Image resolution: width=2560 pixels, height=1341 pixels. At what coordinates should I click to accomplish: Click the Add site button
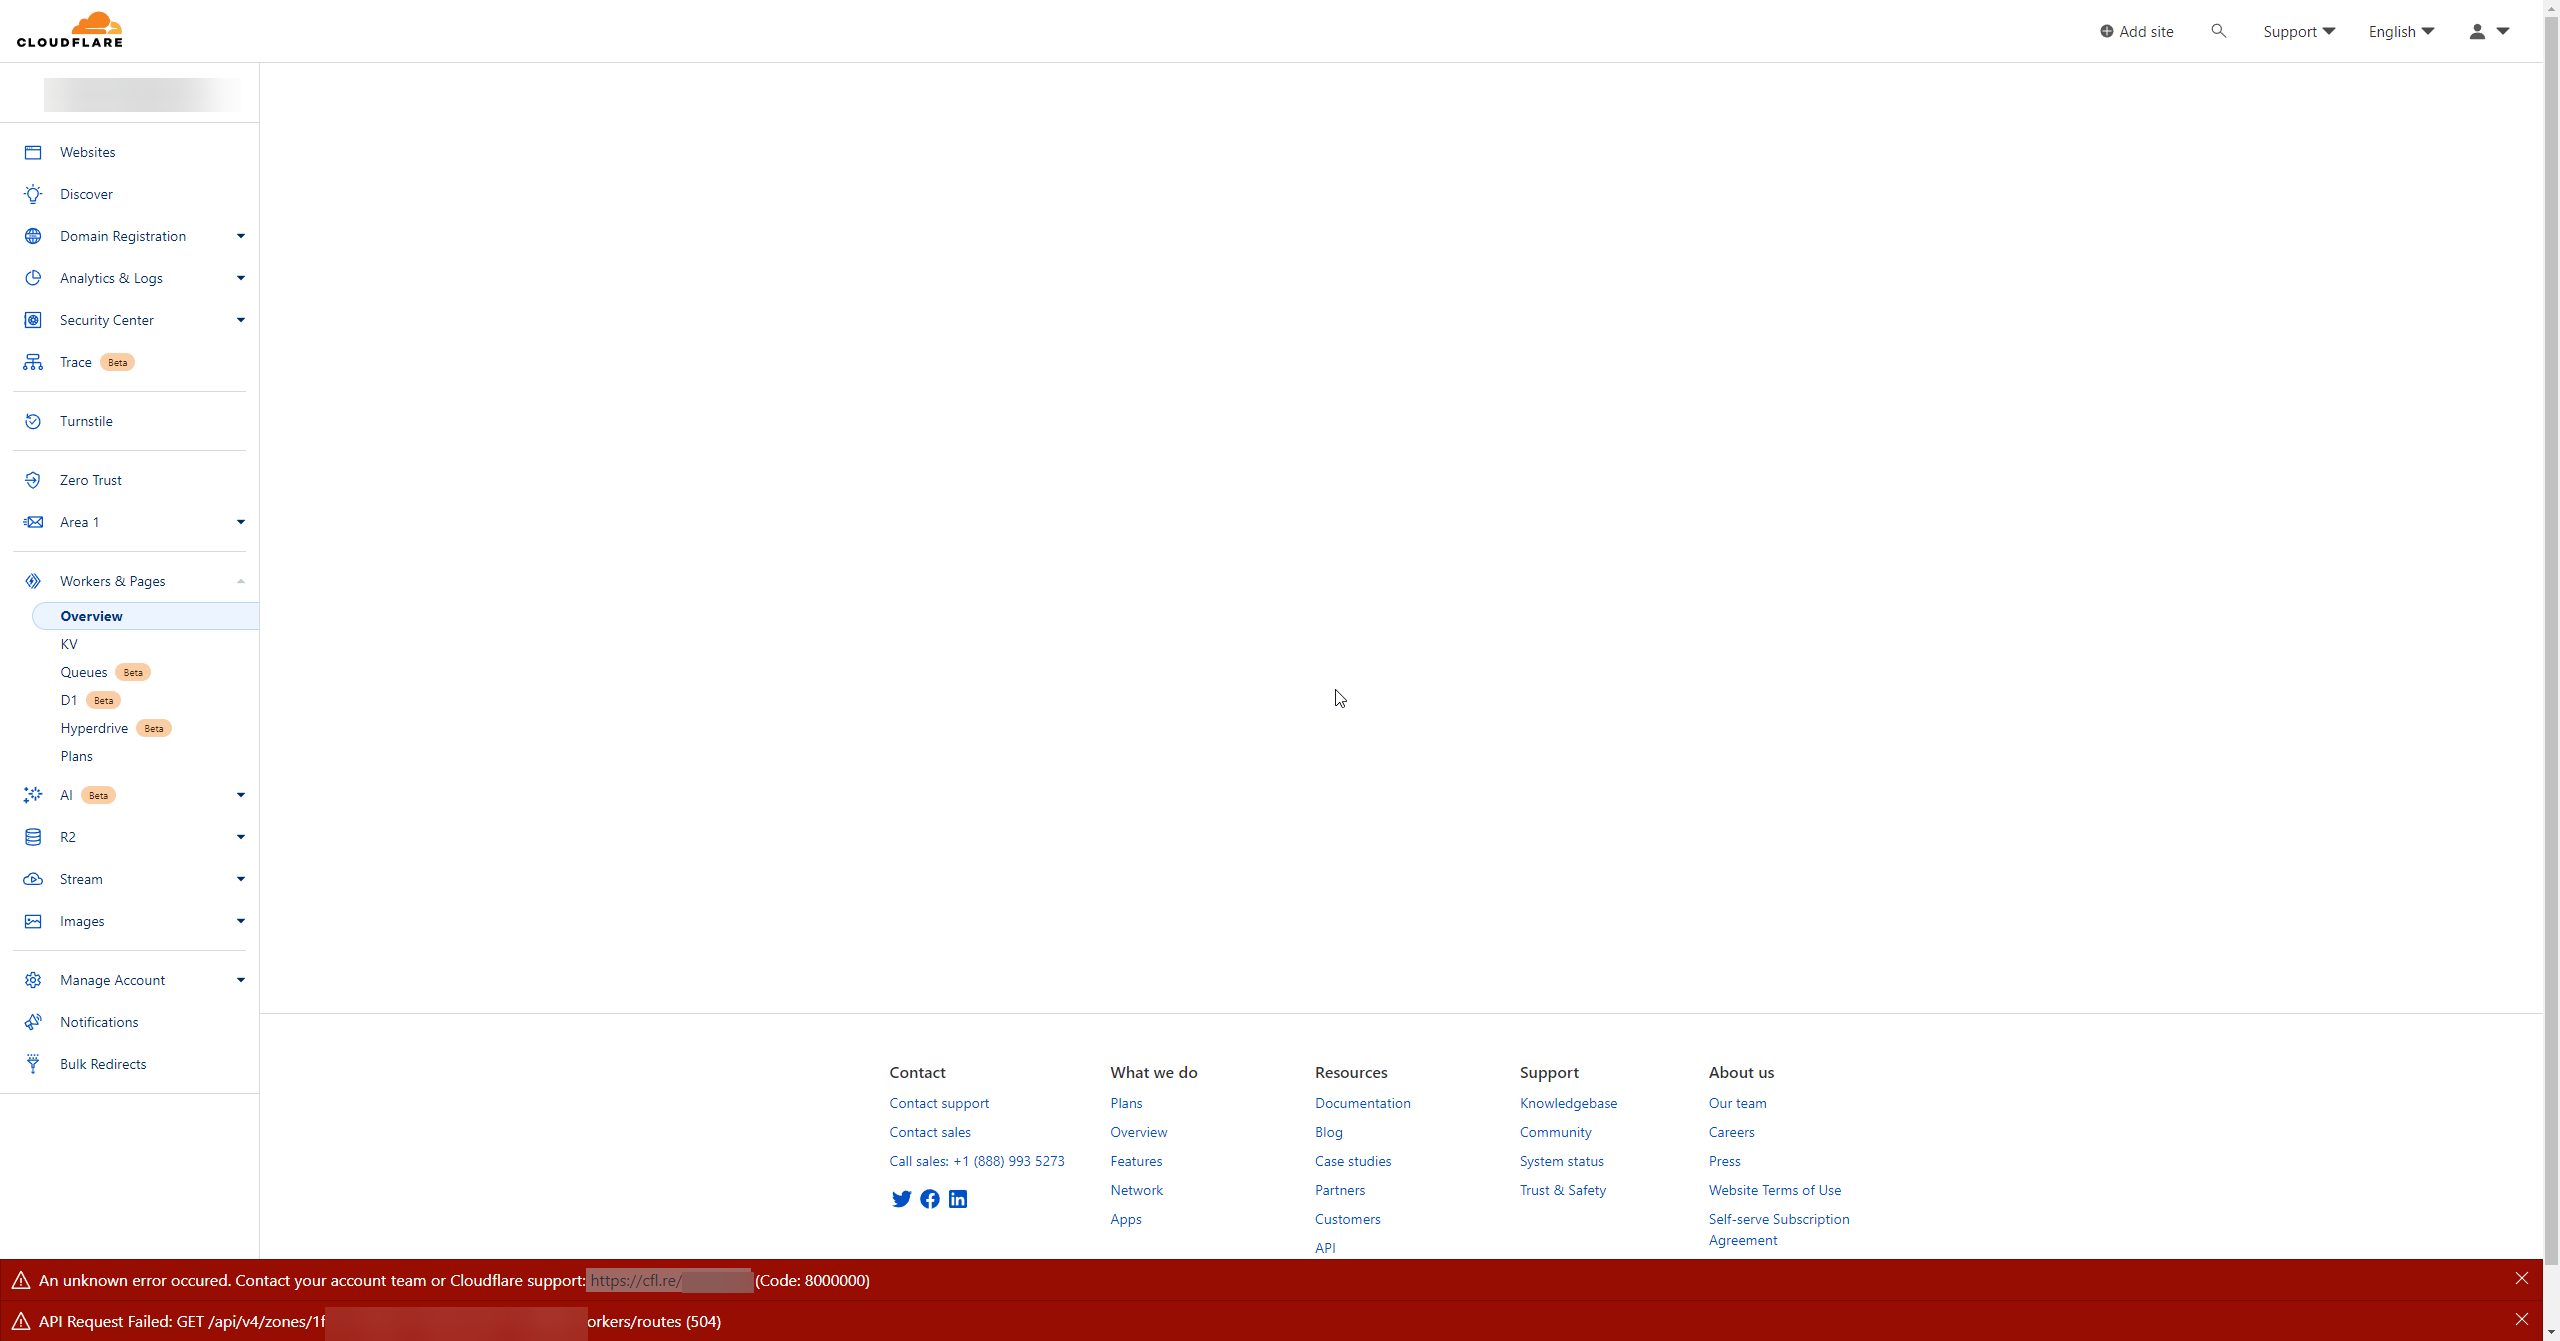click(x=2136, y=31)
